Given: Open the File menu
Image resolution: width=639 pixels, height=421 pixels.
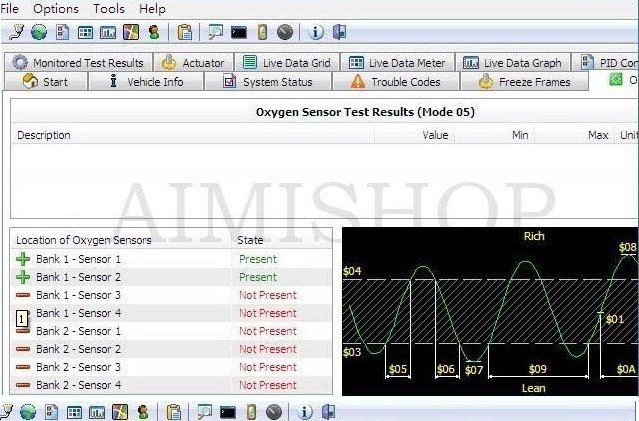Looking at the screenshot, I should 9,9.
